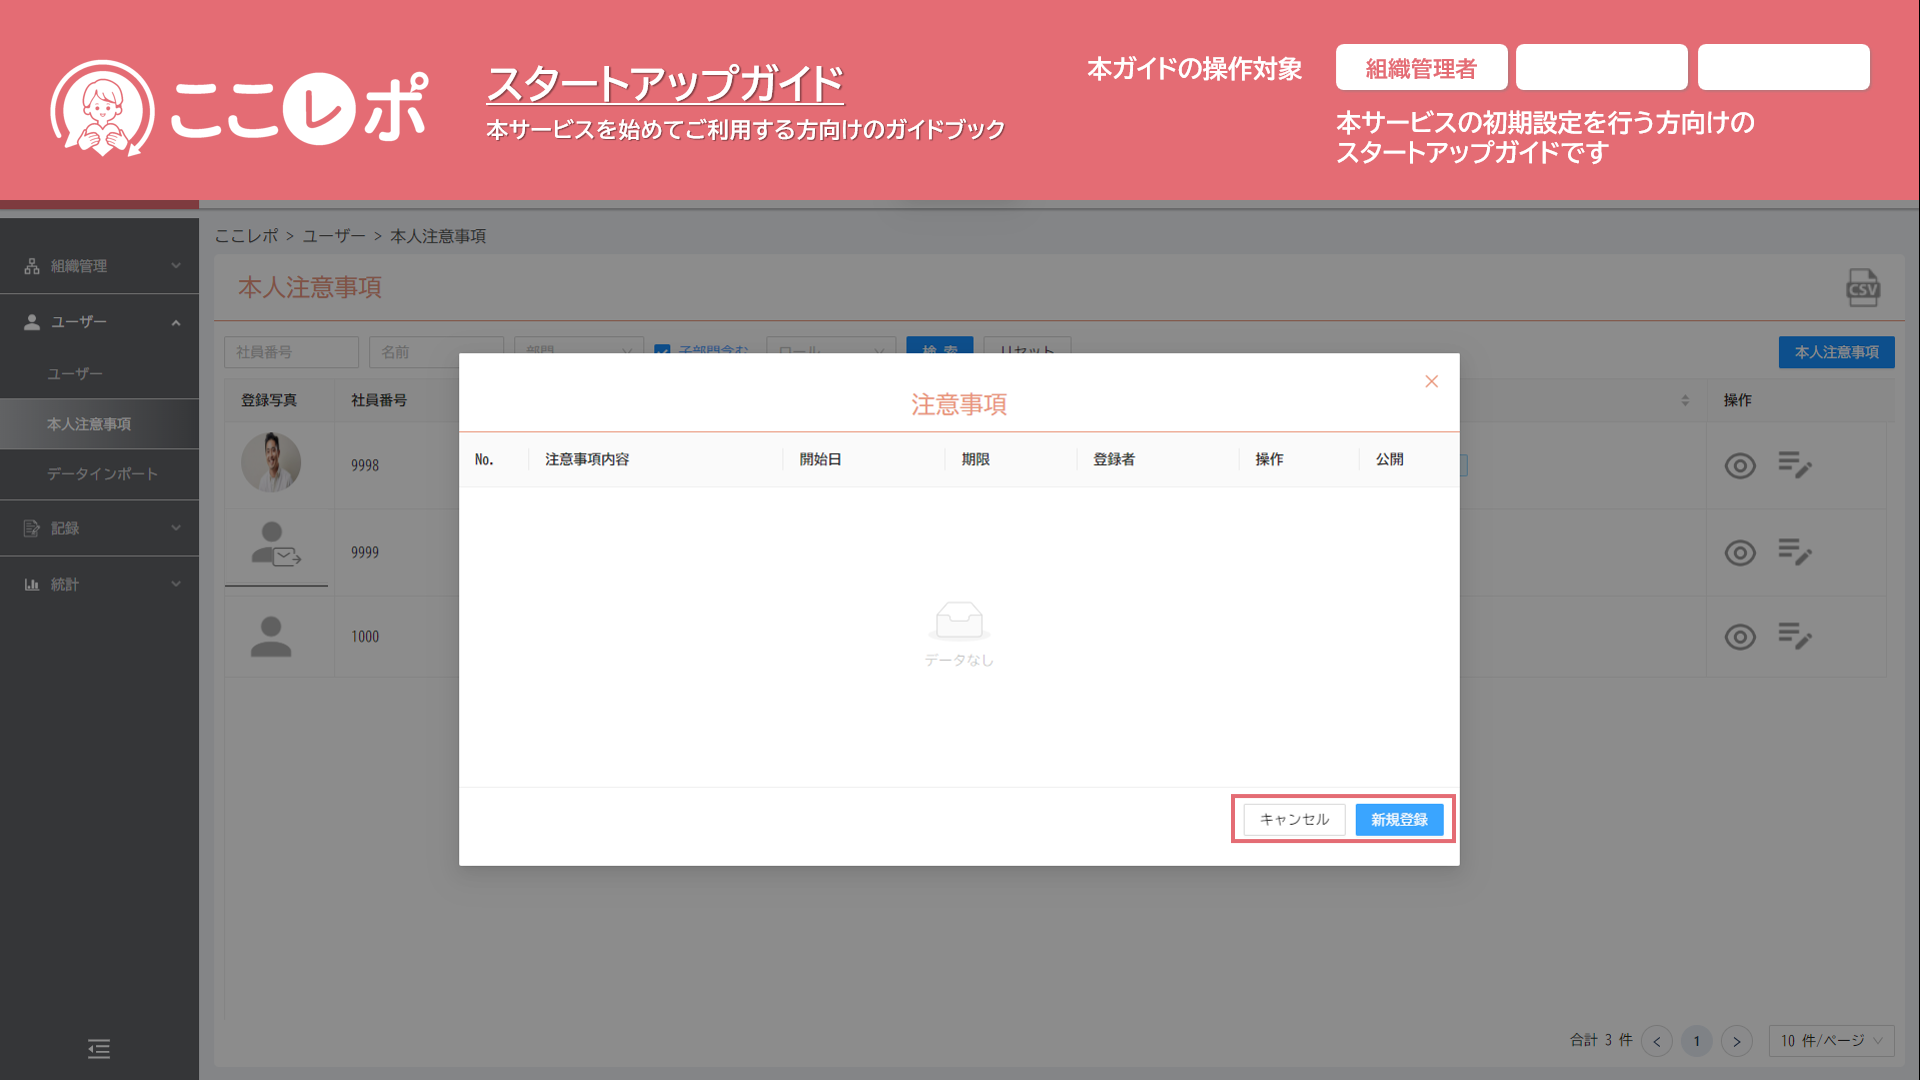Select データインポート in sidebar
Screen dimensions: 1920x1080
click(102, 474)
